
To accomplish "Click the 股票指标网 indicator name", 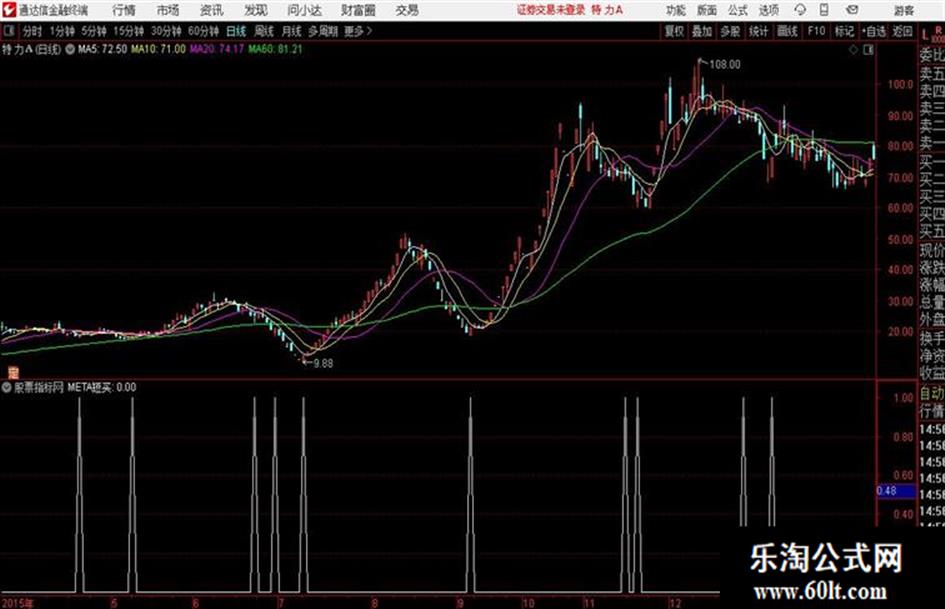I will pyautogui.click(x=39, y=387).
